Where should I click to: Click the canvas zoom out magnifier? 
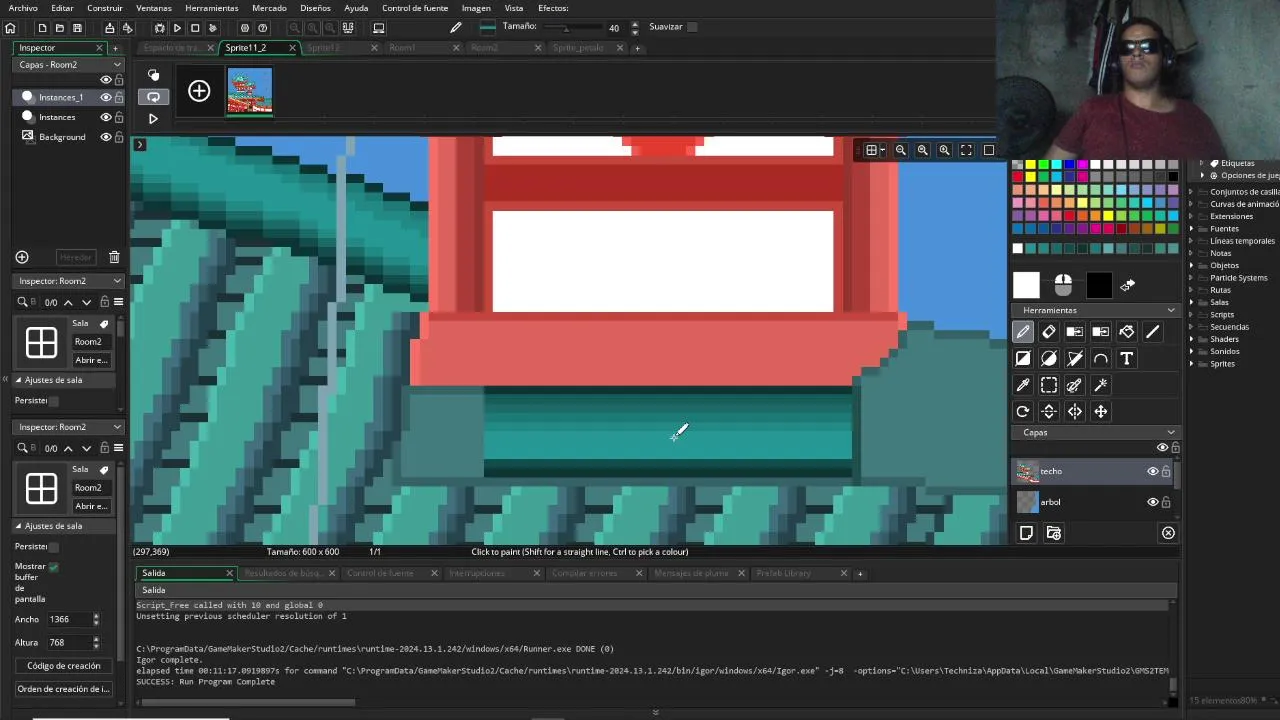click(x=901, y=150)
